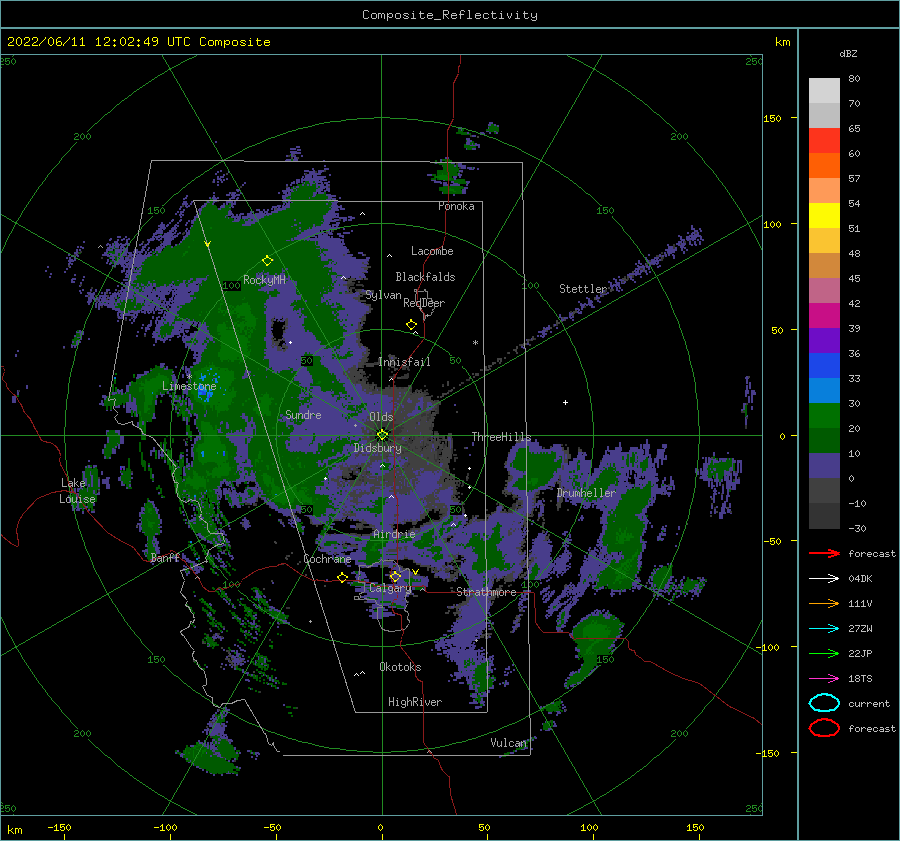This screenshot has height=841, width=900.
Task: Click the Lake Louise label
Action: [78, 491]
